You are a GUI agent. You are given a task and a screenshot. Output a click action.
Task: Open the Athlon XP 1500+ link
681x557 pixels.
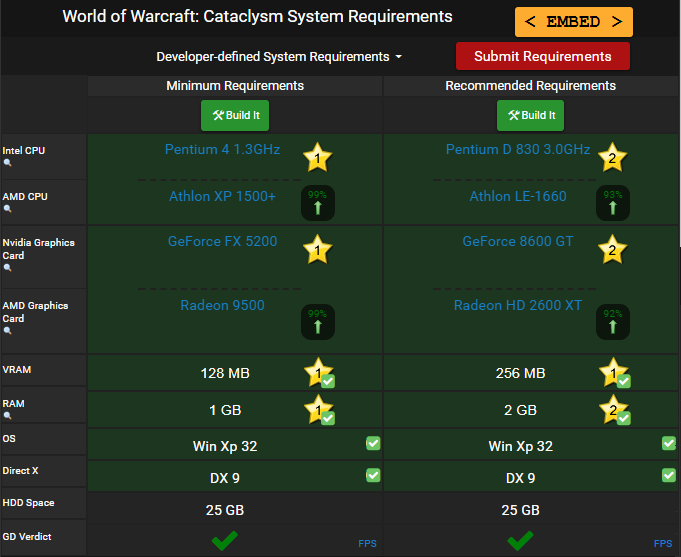point(222,196)
